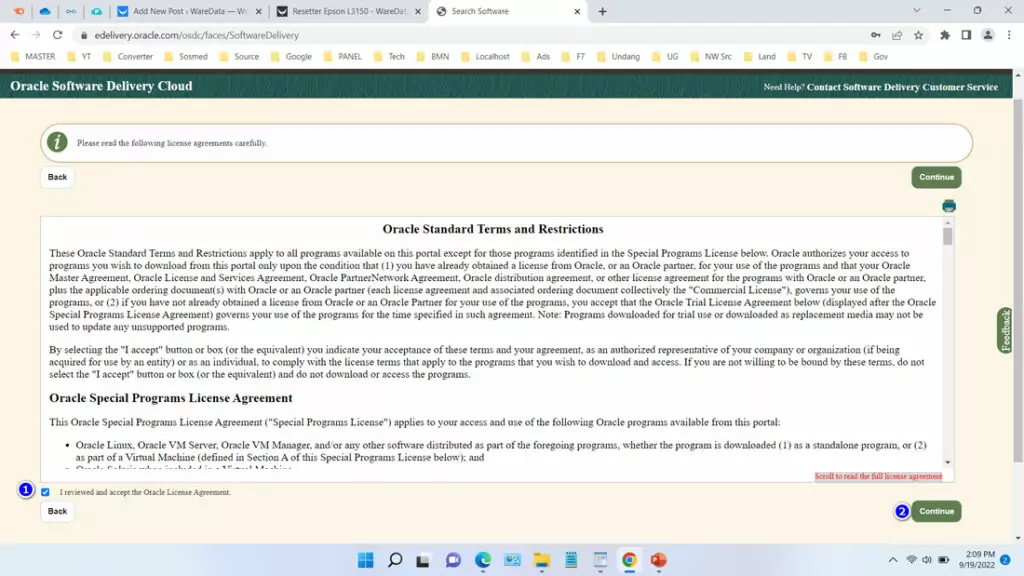Viewport: 1024px width, 576px height.
Task: Open Contact Software Delivery Customer Service link
Action: click(x=902, y=87)
